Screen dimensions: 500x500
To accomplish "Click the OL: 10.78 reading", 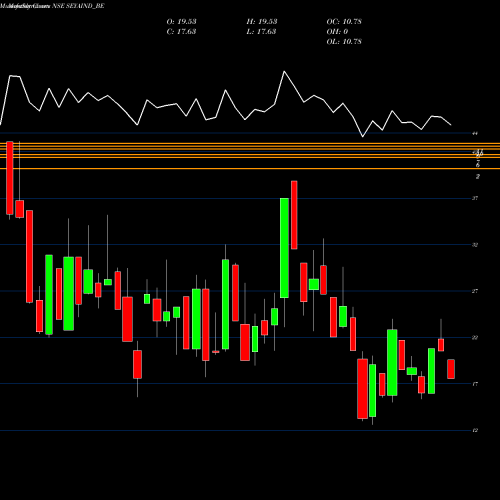I will point(344,41).
